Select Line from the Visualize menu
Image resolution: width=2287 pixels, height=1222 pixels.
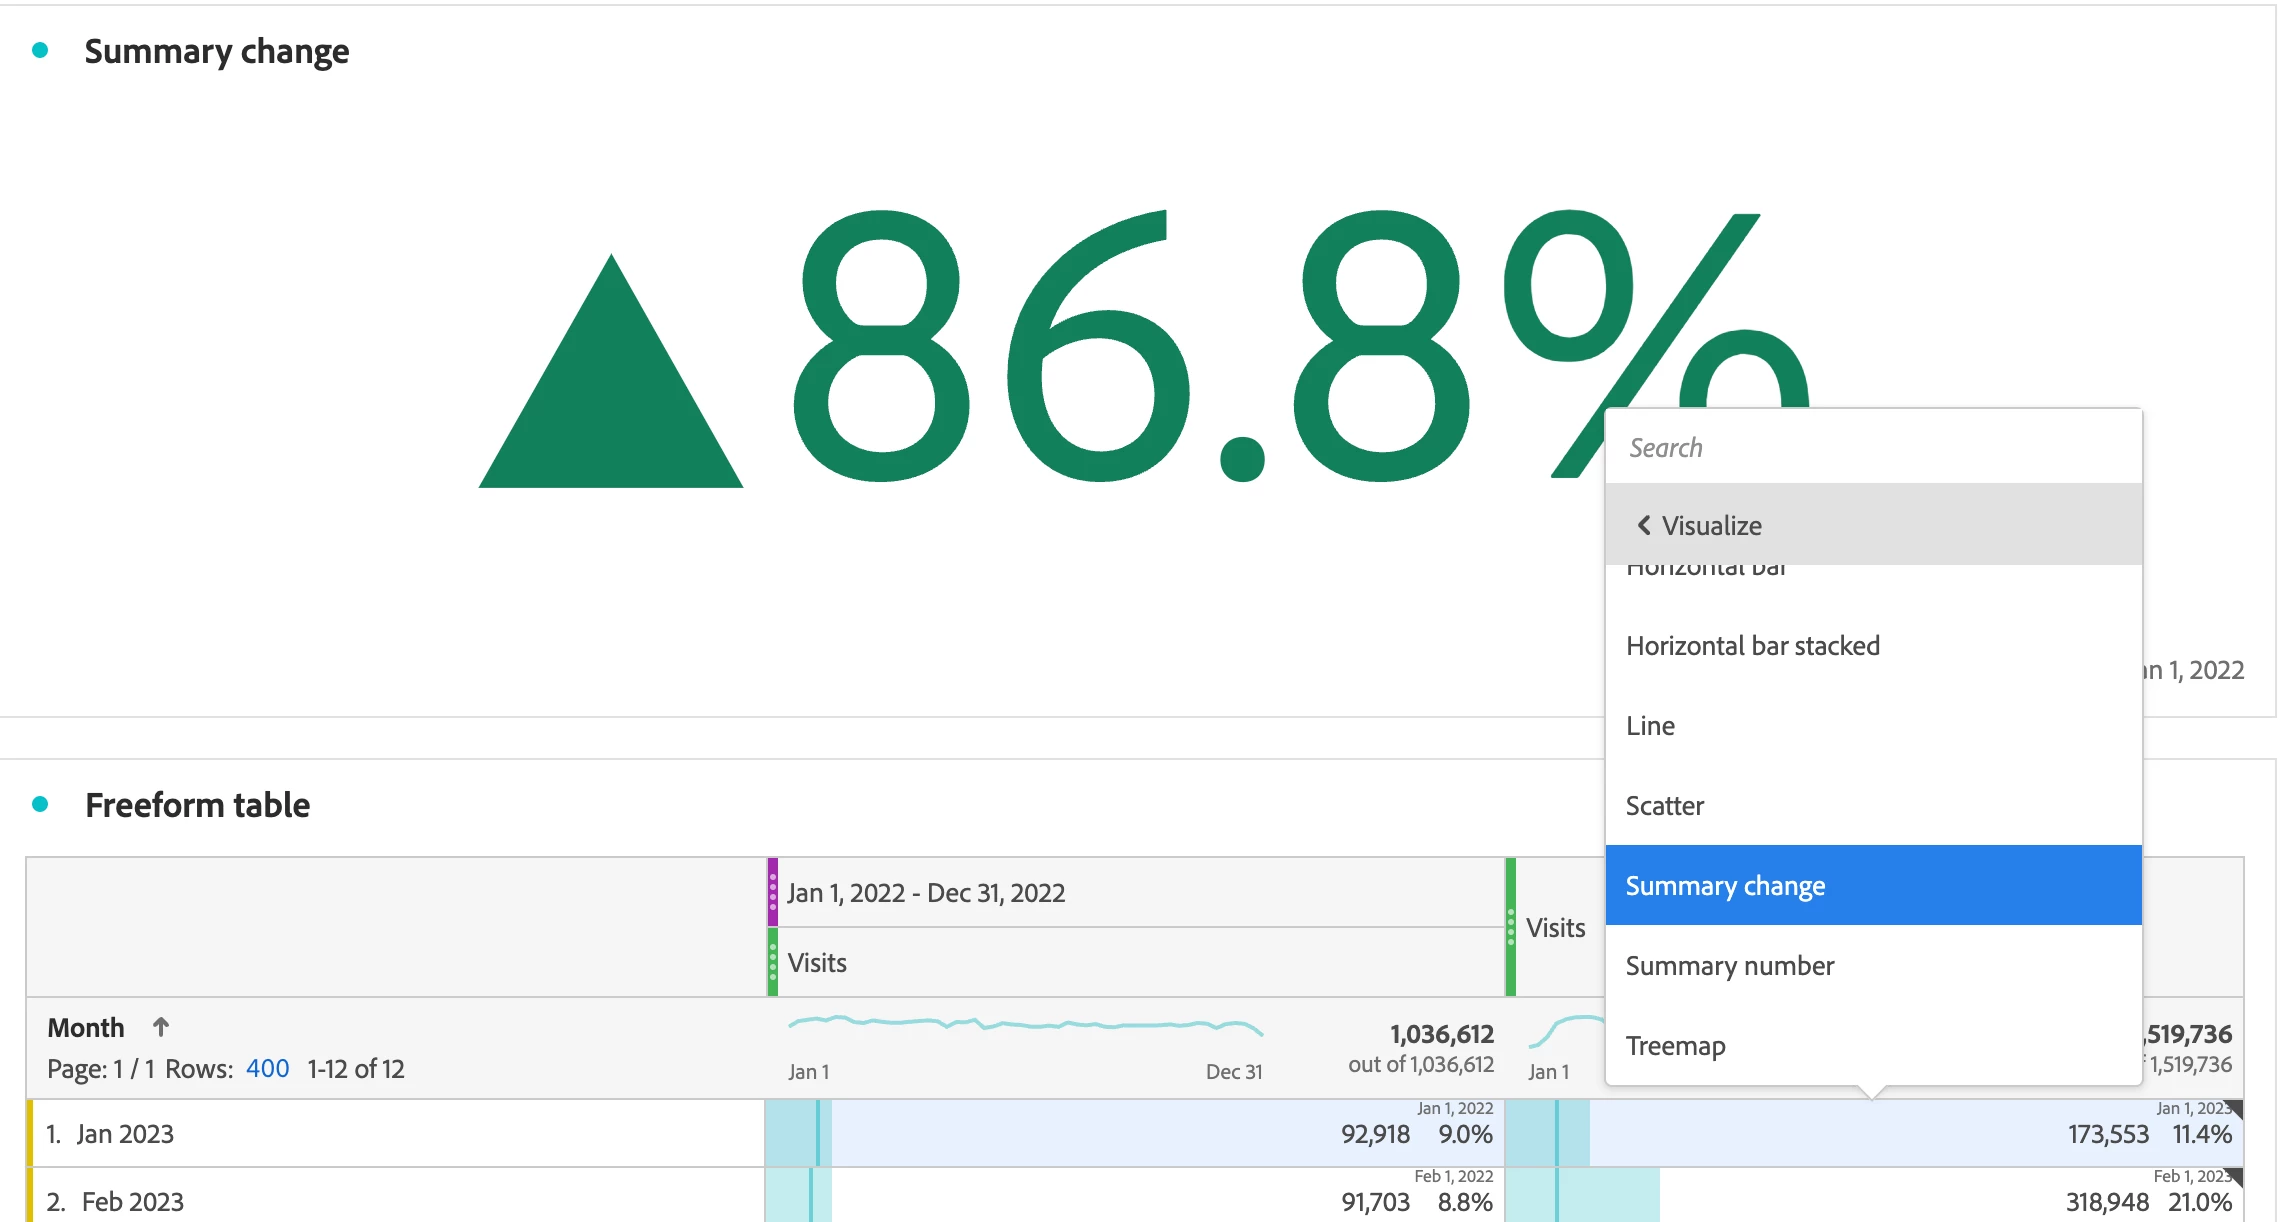pyautogui.click(x=1650, y=726)
